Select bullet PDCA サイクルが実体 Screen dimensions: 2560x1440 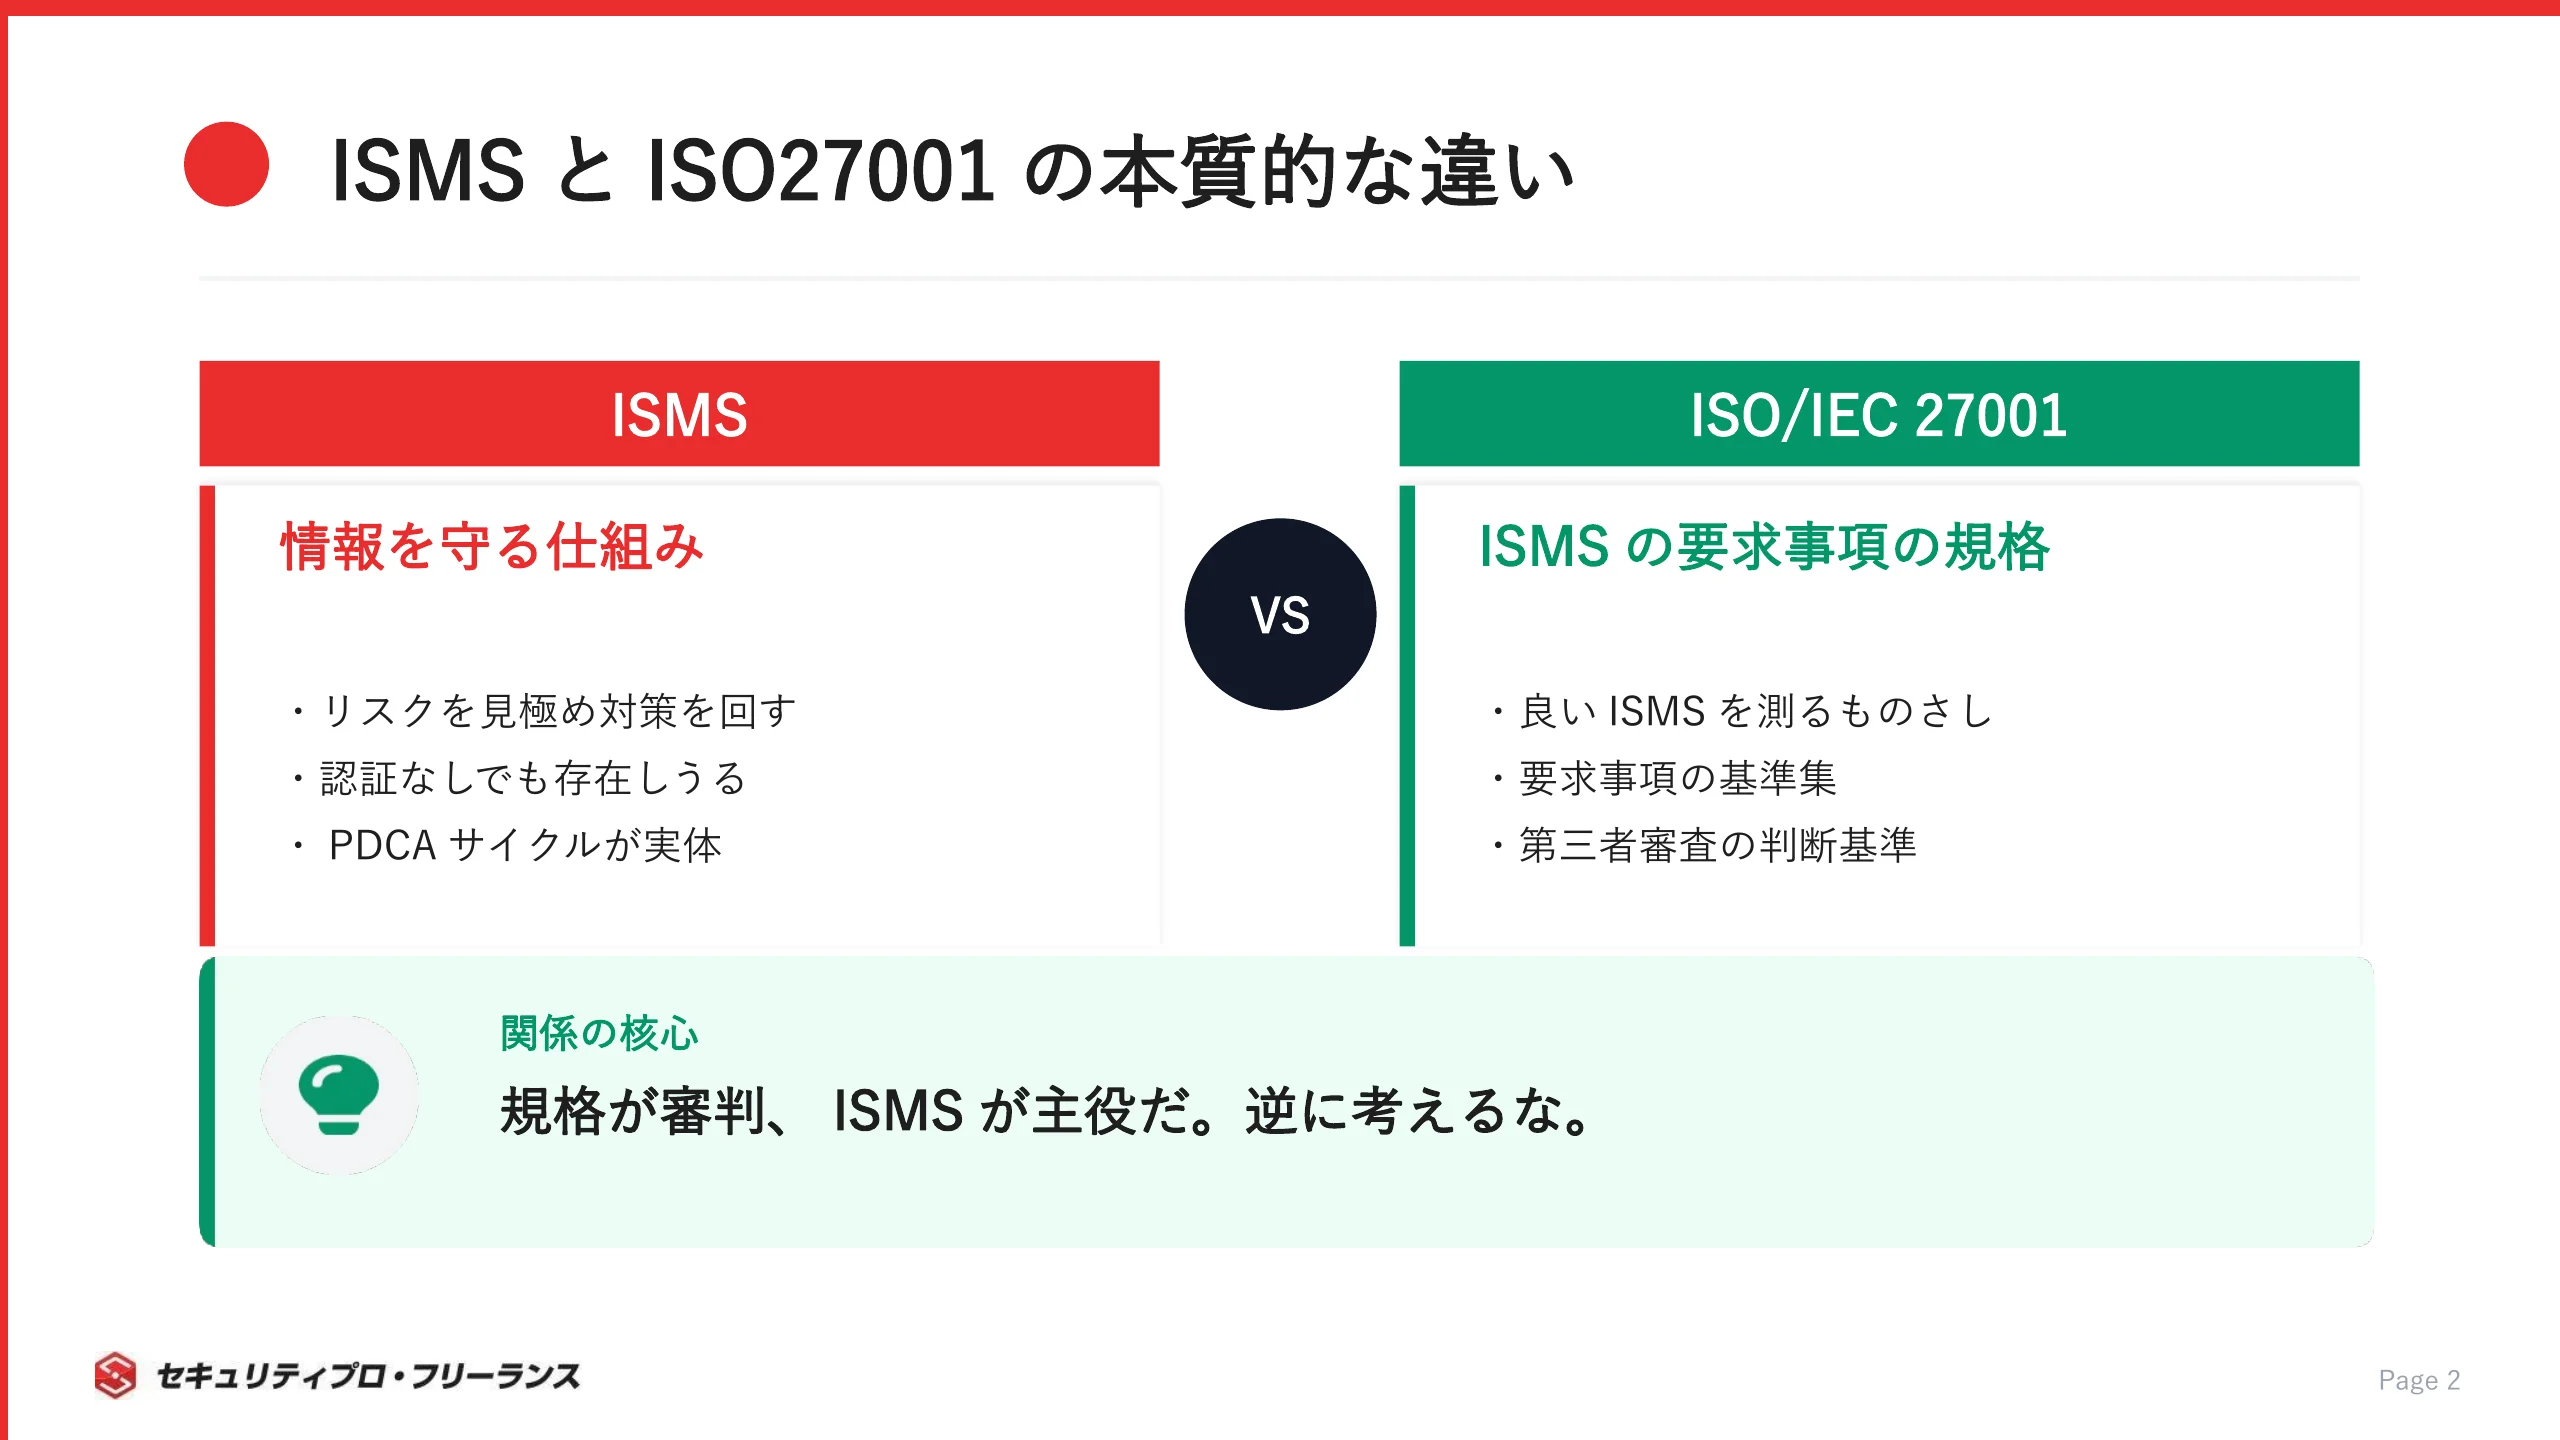pyautogui.click(x=506, y=845)
